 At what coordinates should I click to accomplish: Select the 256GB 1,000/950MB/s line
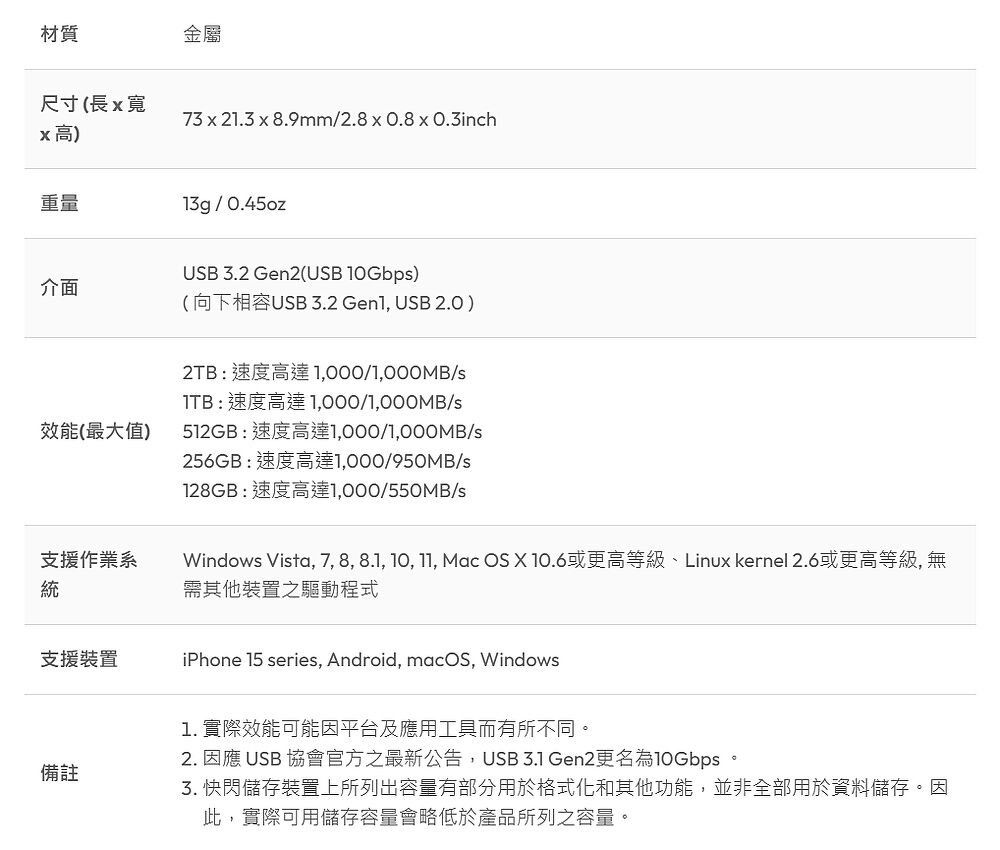click(327, 461)
